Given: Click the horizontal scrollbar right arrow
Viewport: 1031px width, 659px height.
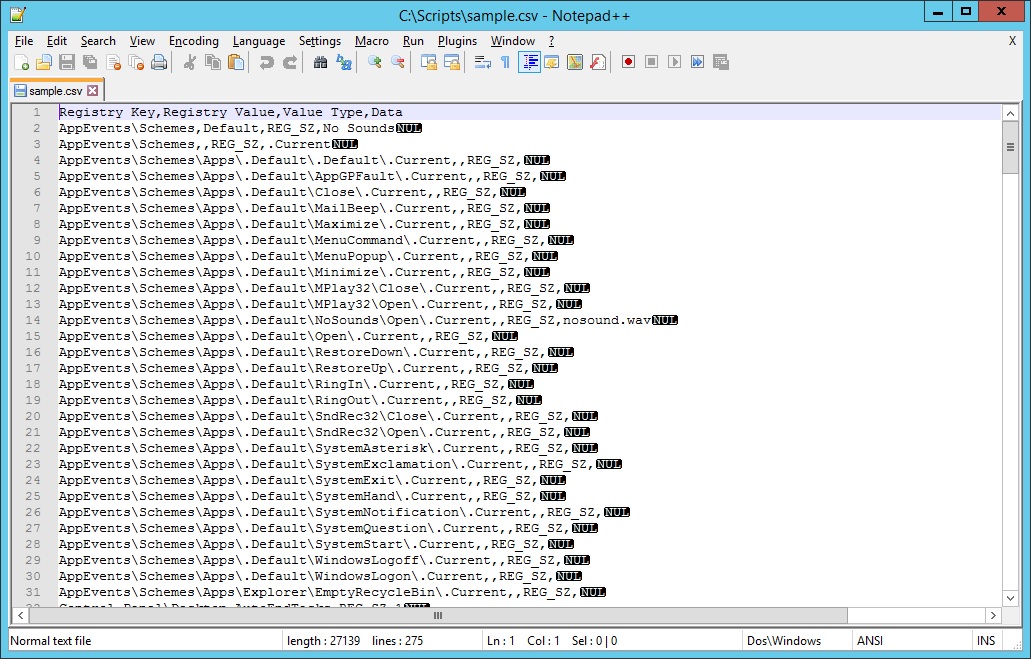Looking at the screenshot, I should (x=992, y=615).
